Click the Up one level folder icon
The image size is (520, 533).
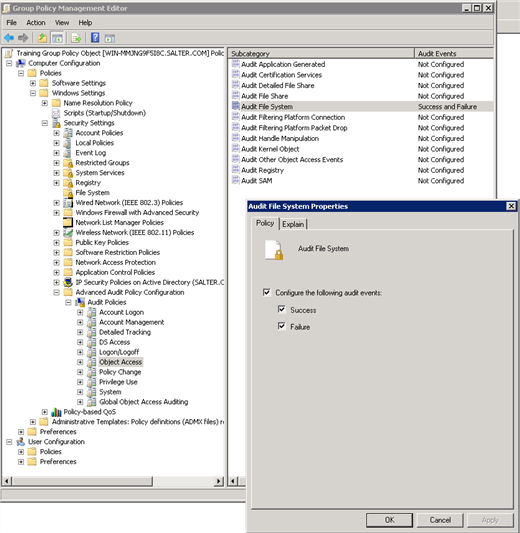42,38
